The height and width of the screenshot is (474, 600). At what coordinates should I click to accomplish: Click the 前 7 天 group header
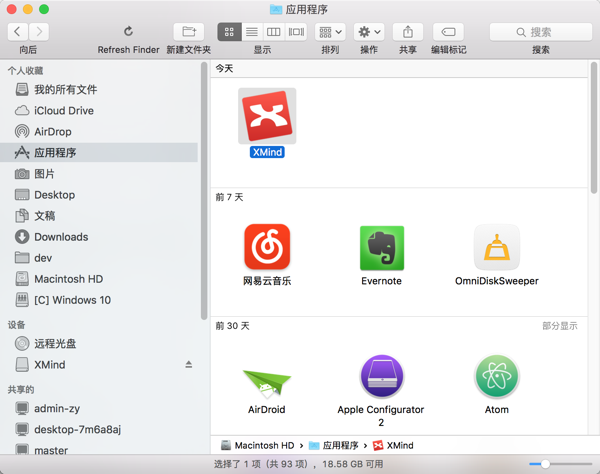tap(229, 197)
